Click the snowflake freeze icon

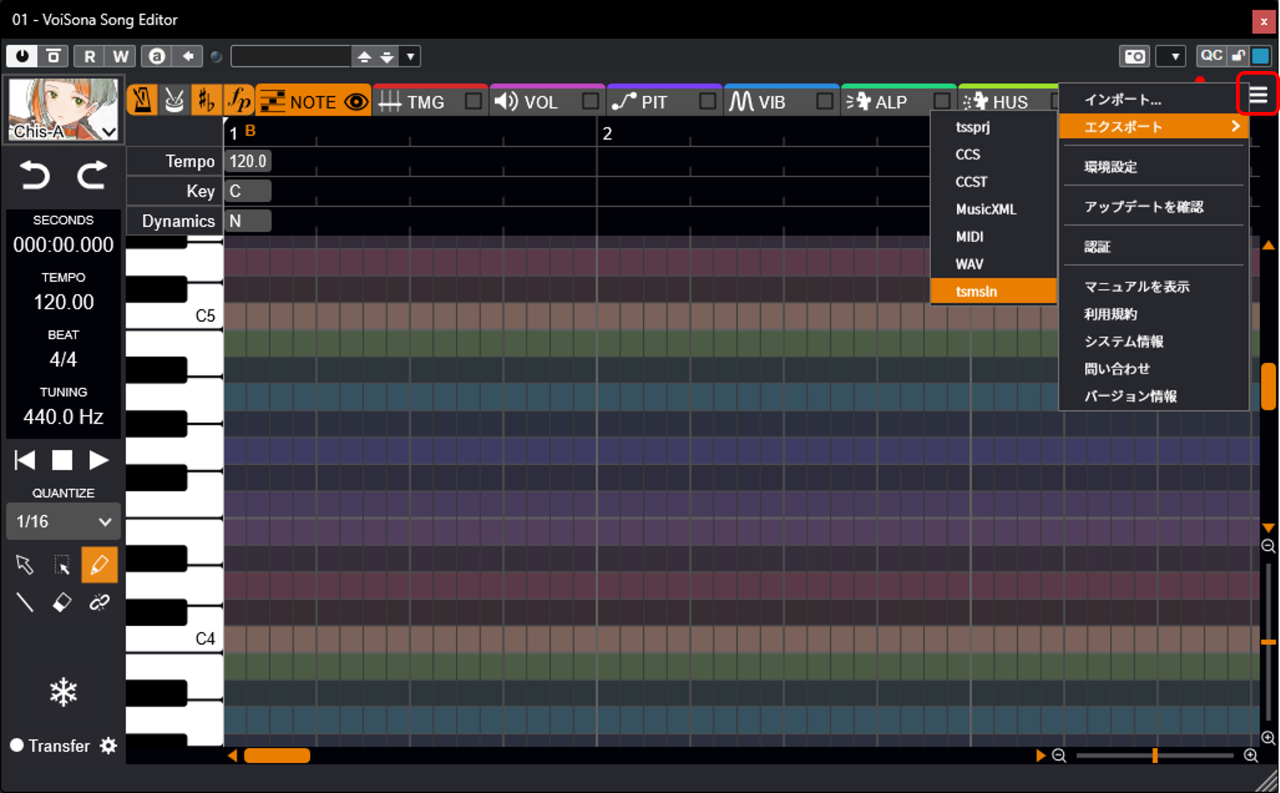click(x=63, y=692)
